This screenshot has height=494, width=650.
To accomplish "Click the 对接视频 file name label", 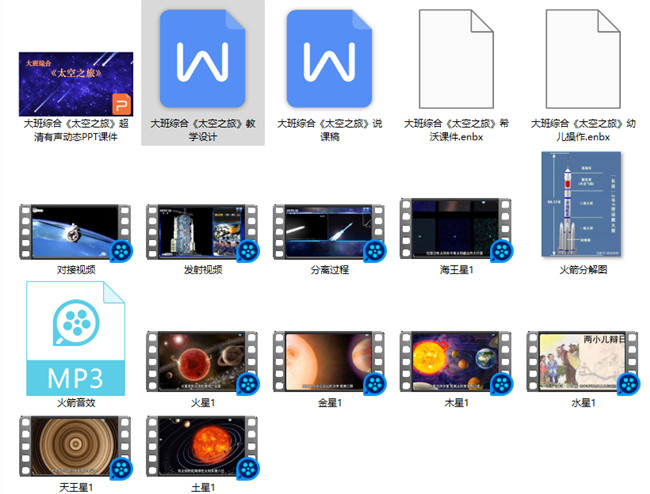I will (76, 270).
